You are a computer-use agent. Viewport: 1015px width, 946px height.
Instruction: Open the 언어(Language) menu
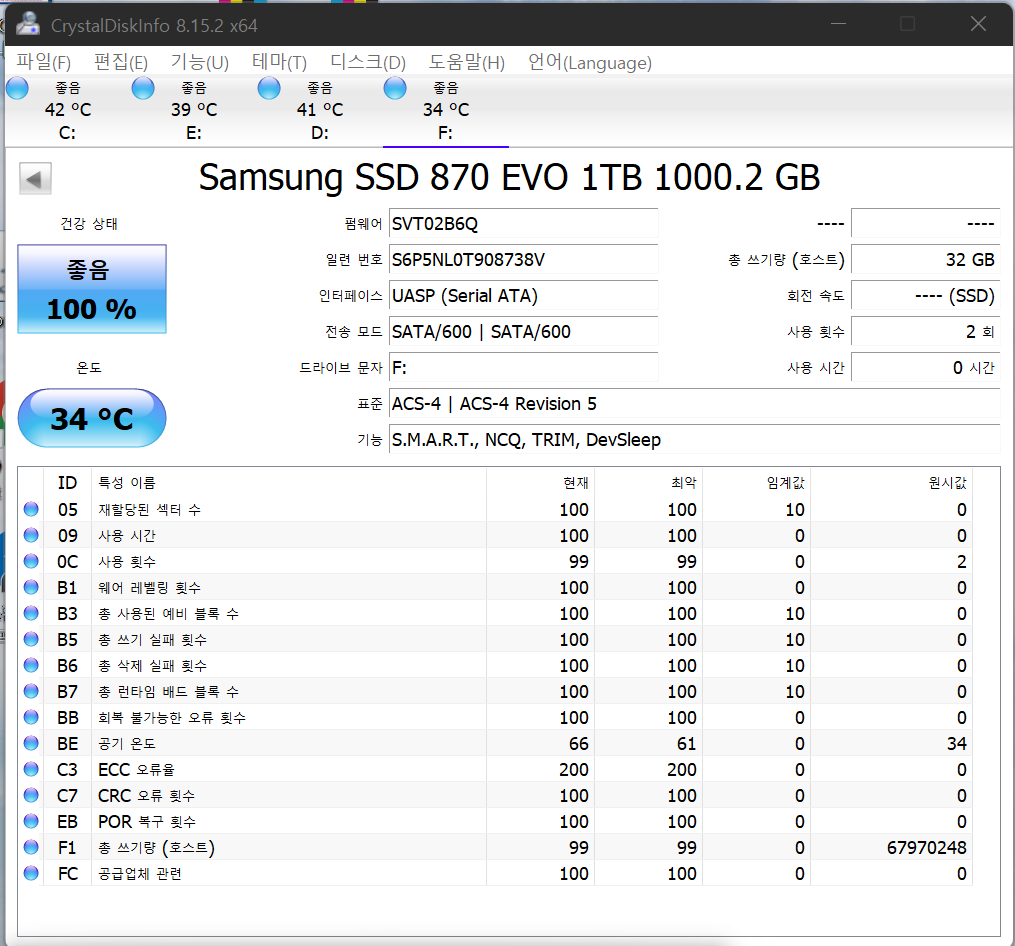coord(589,63)
